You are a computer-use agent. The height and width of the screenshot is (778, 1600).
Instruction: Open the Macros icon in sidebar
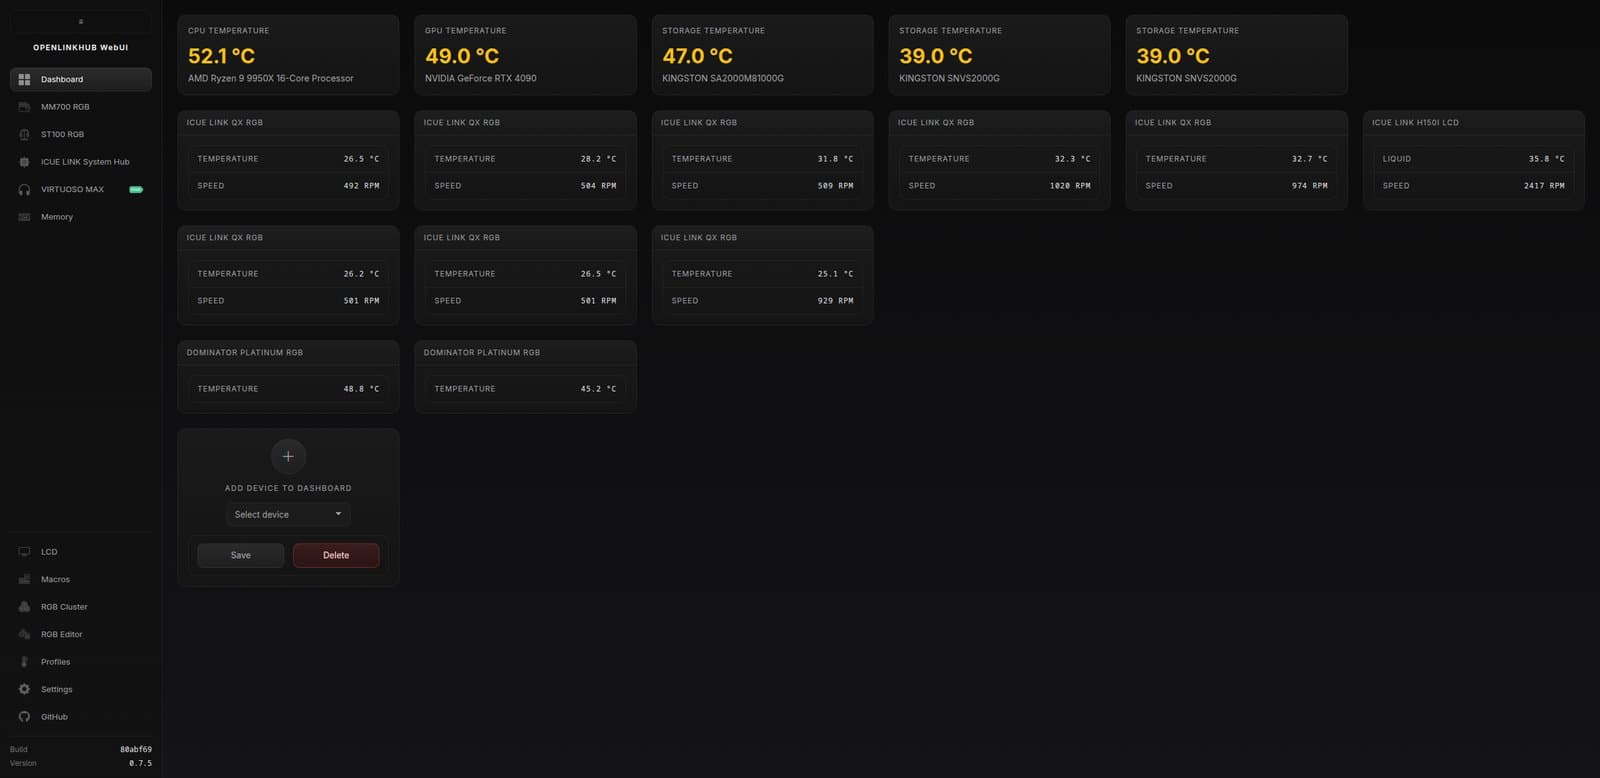[x=24, y=579]
